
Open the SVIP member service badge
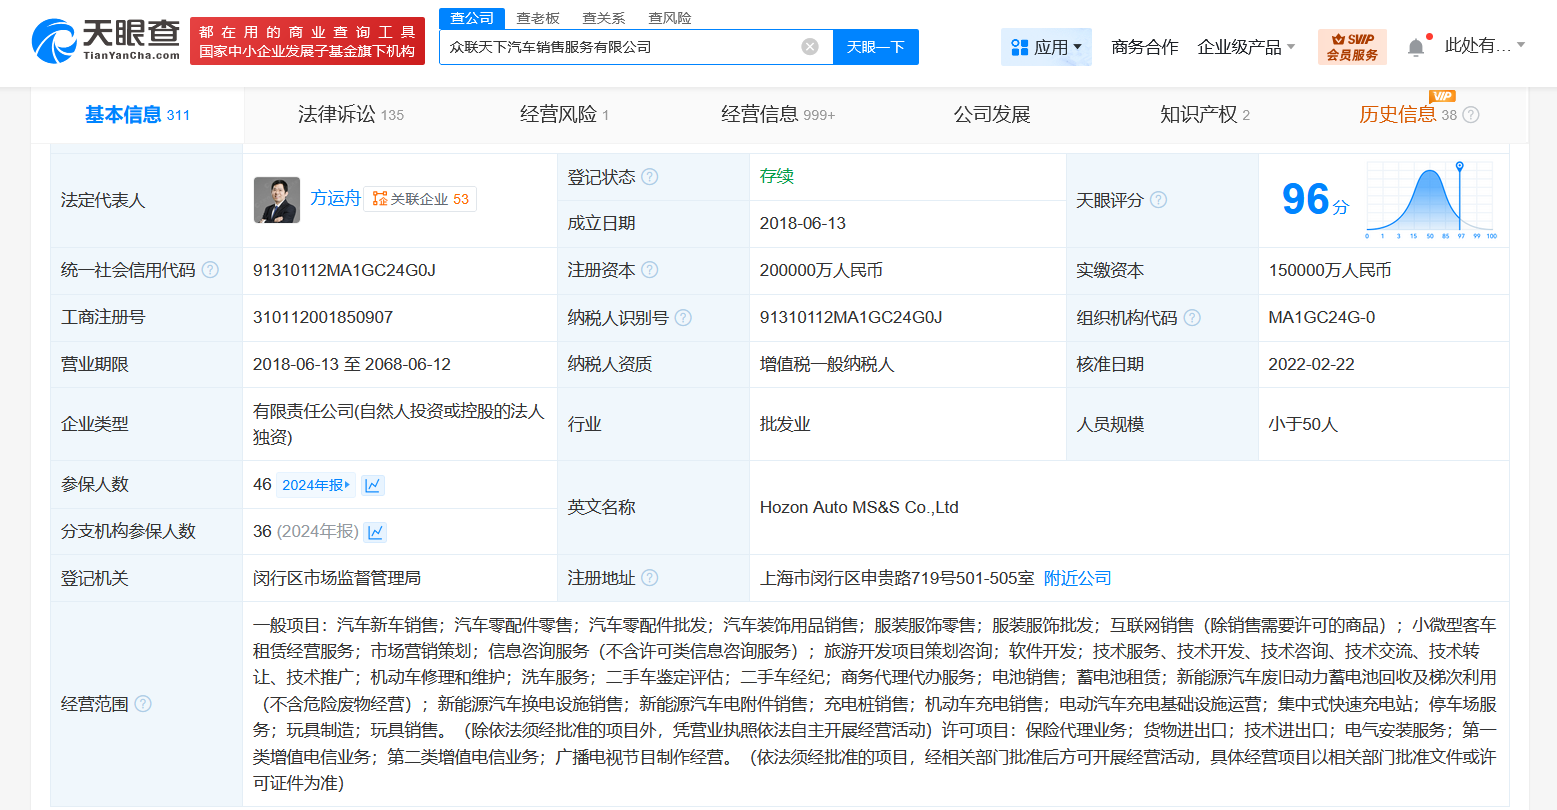(x=1352, y=47)
